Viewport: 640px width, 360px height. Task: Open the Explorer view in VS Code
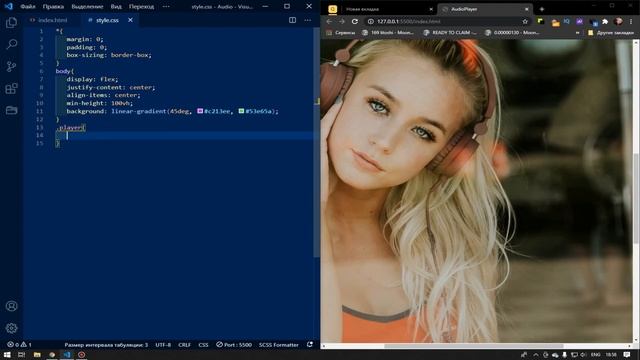(11, 22)
